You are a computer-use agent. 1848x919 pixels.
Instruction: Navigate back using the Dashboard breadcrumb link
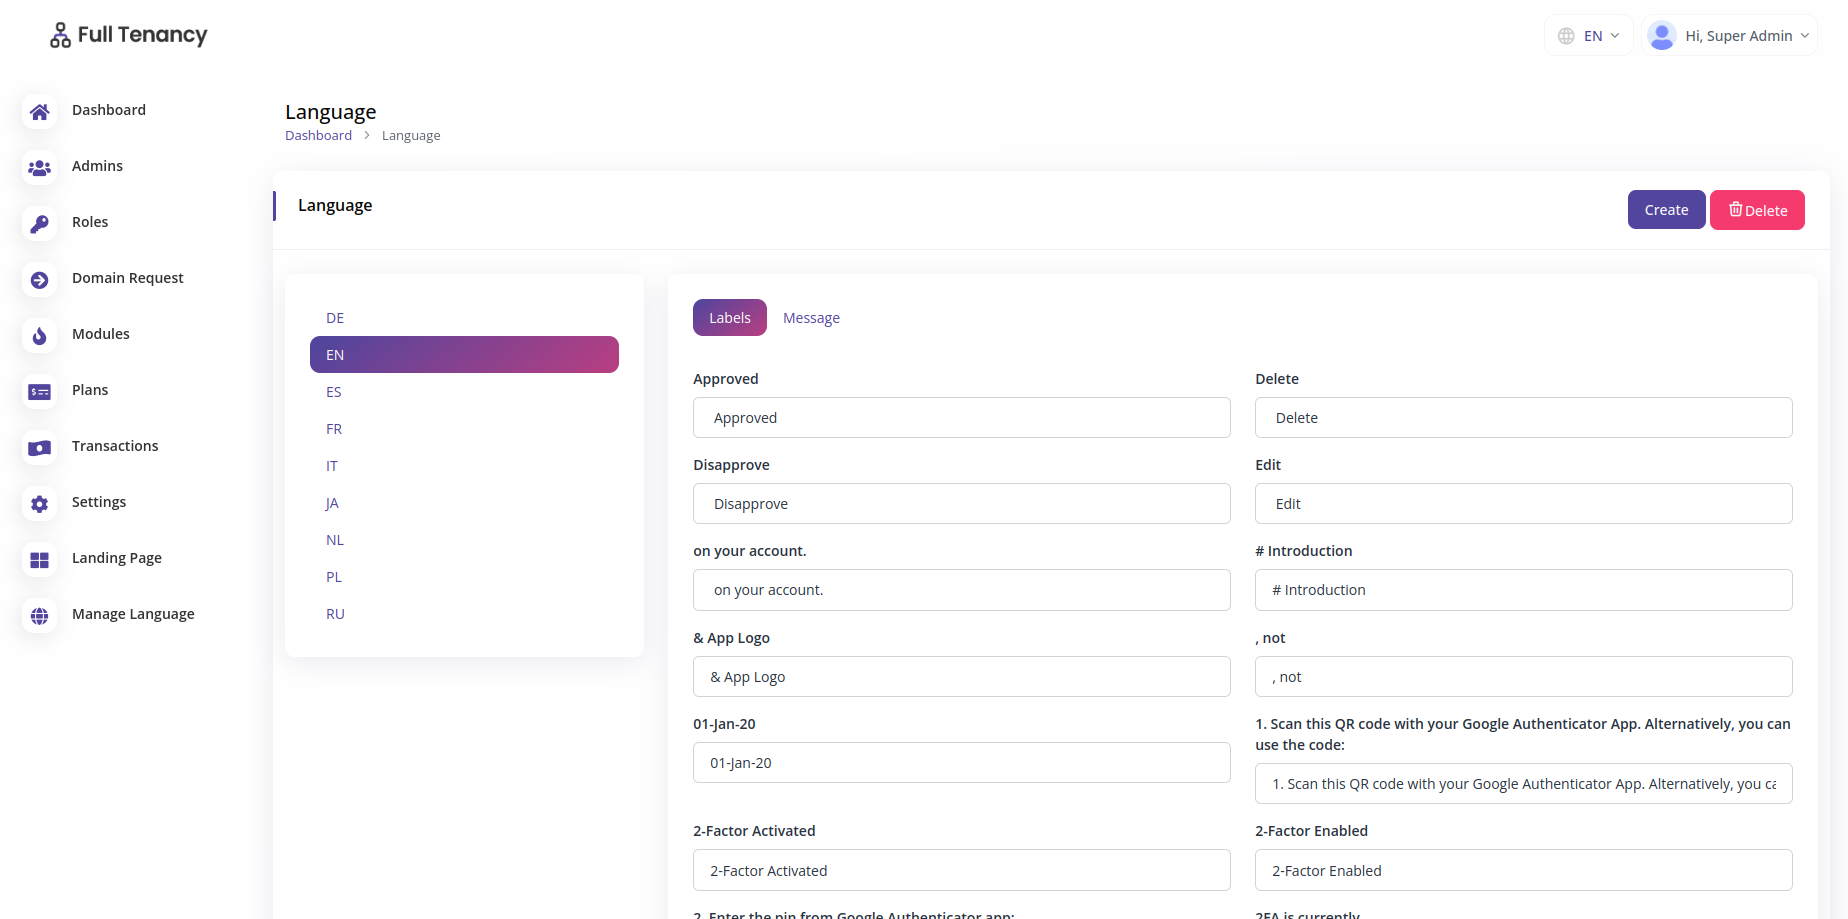(318, 135)
